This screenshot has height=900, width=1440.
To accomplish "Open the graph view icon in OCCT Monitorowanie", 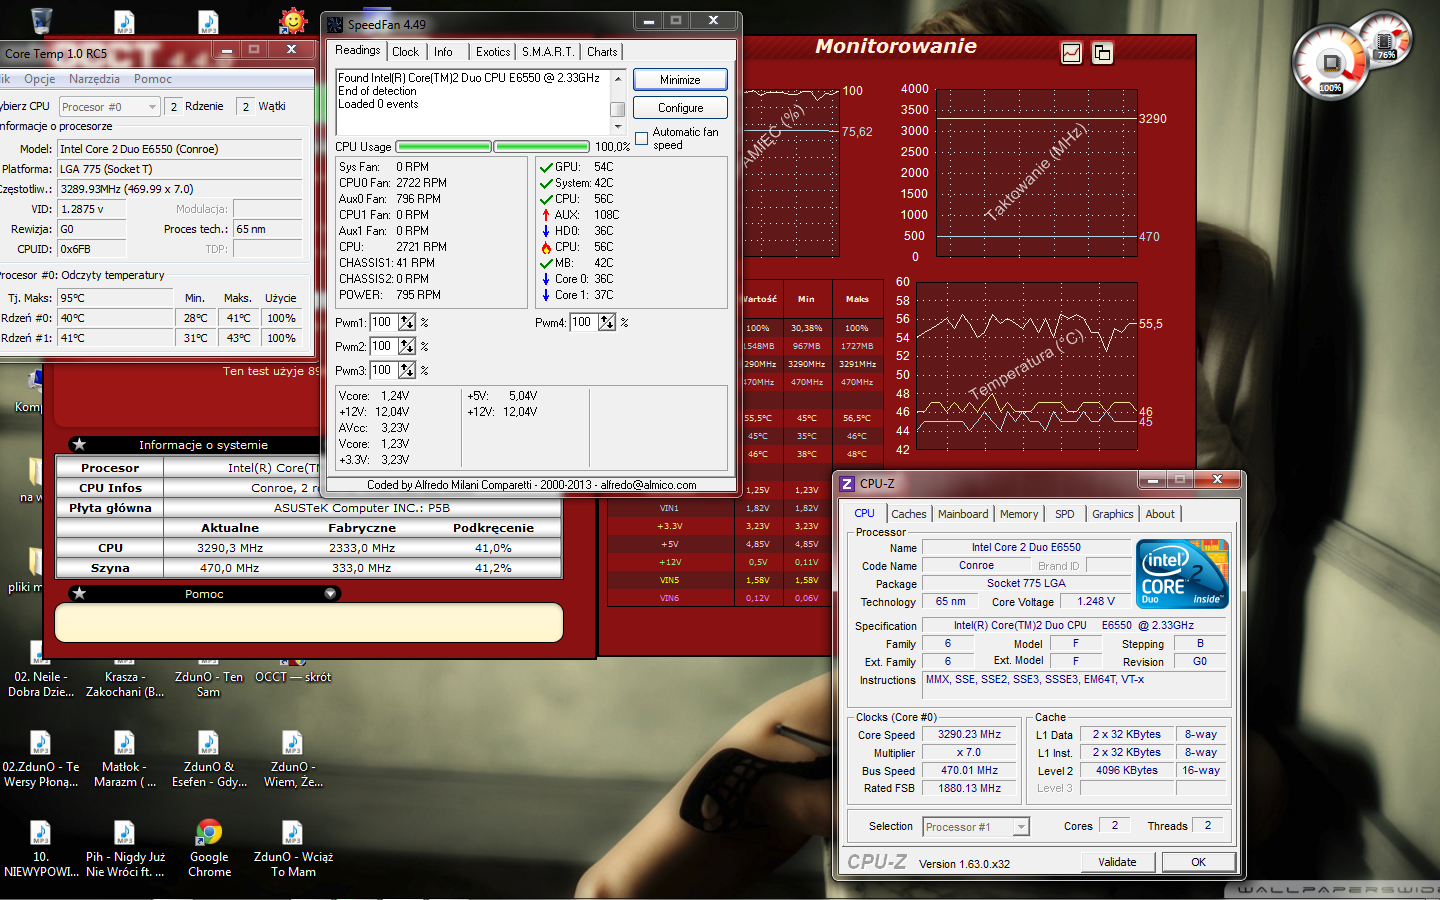I will point(1071,53).
